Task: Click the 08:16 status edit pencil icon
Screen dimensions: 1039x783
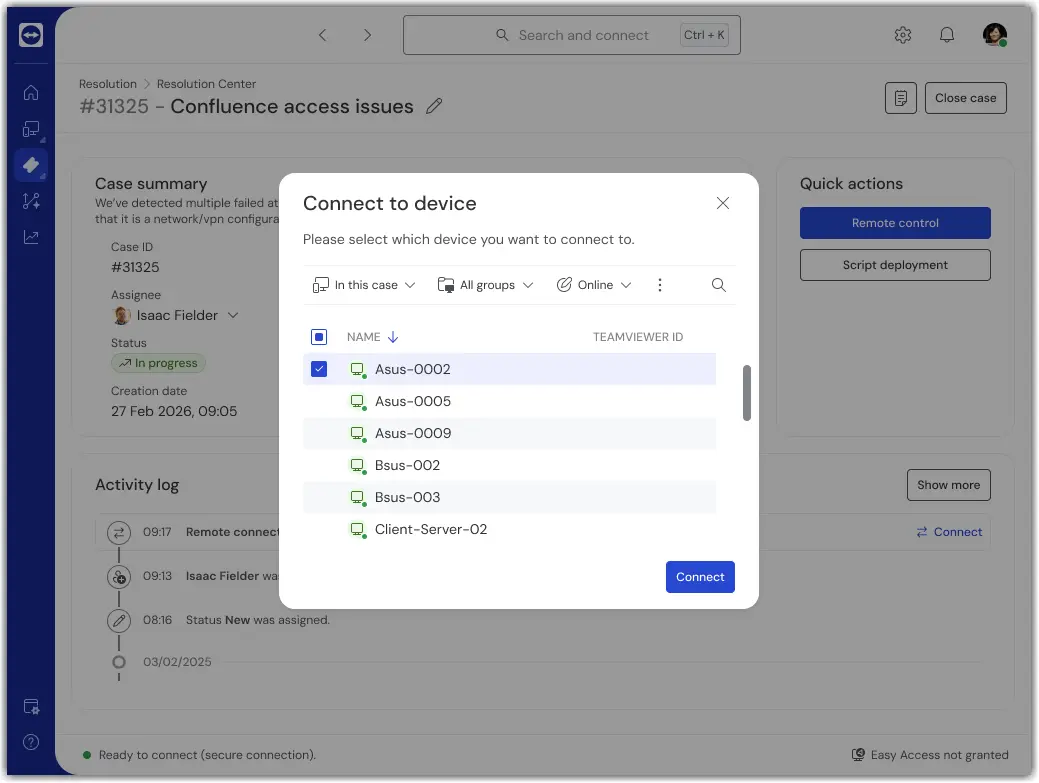Action: click(x=119, y=621)
